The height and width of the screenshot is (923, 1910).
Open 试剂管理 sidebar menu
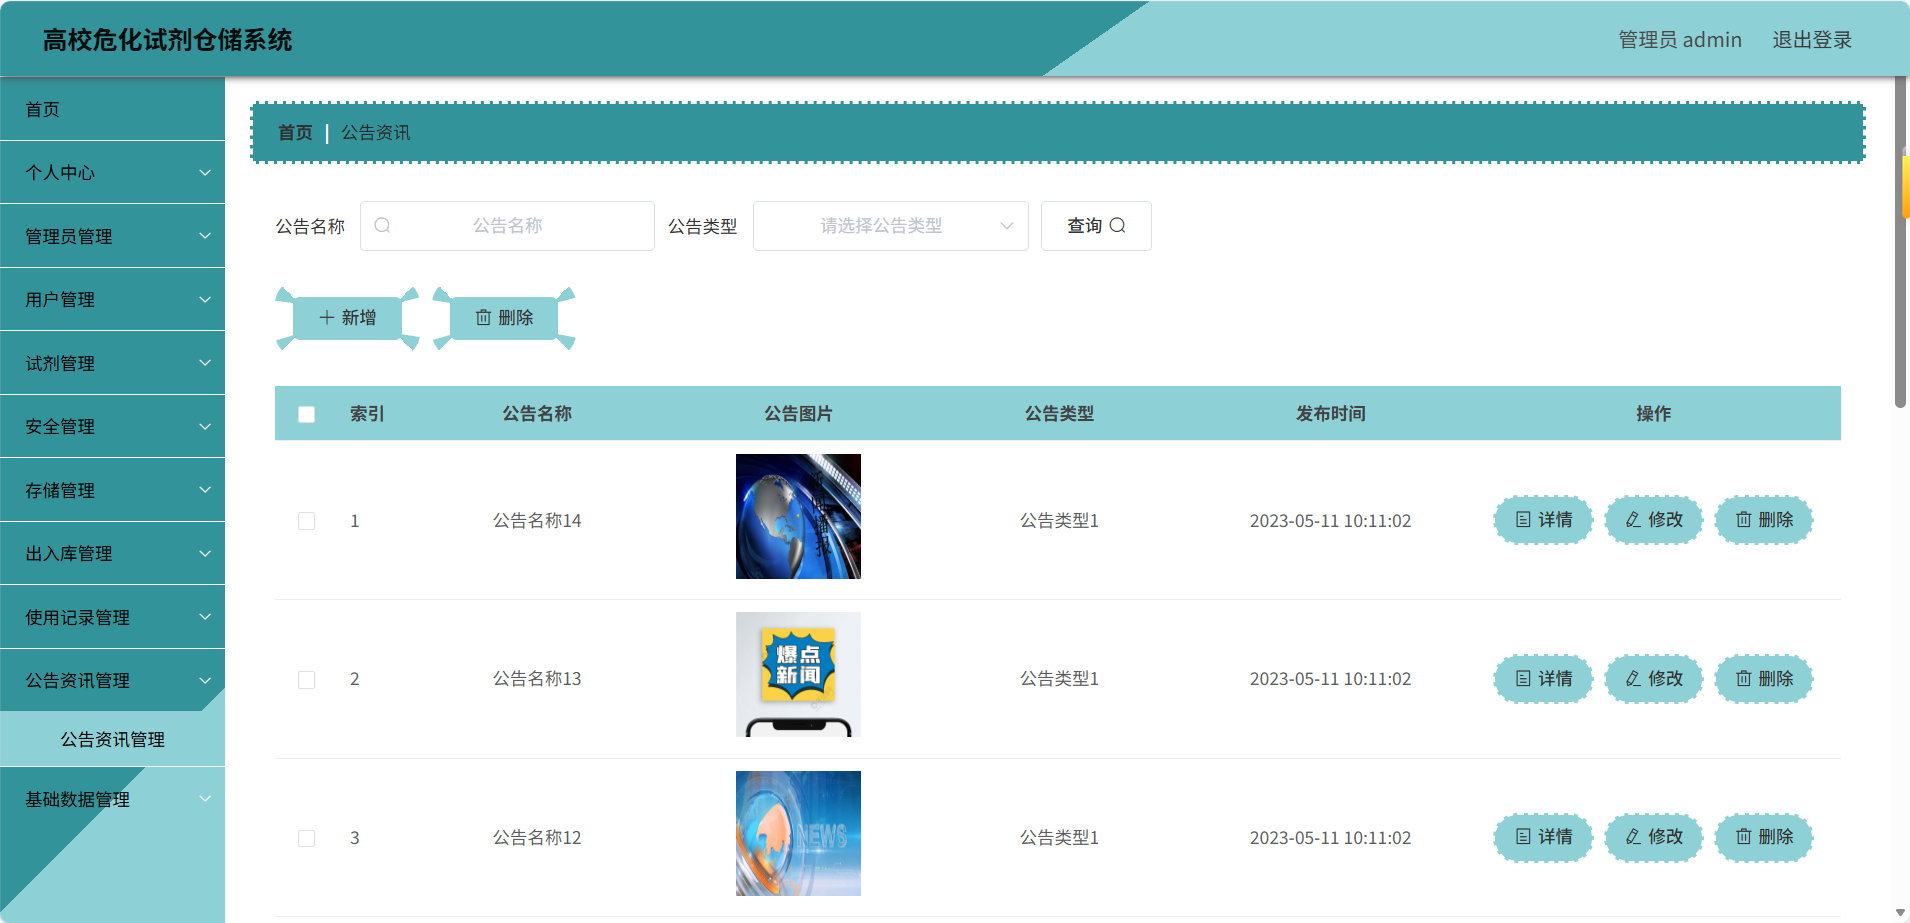(112, 363)
